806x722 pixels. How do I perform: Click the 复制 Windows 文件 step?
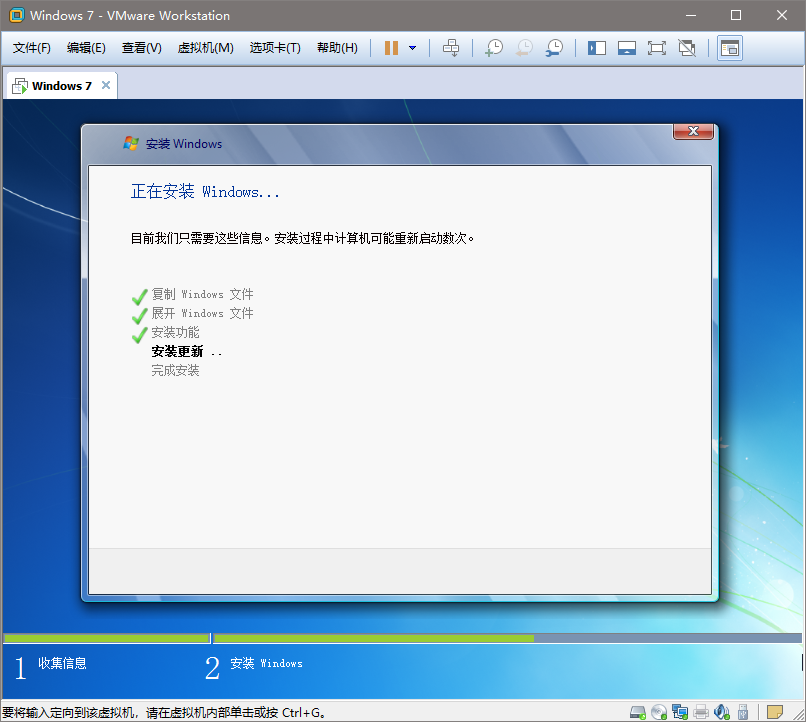tap(203, 294)
